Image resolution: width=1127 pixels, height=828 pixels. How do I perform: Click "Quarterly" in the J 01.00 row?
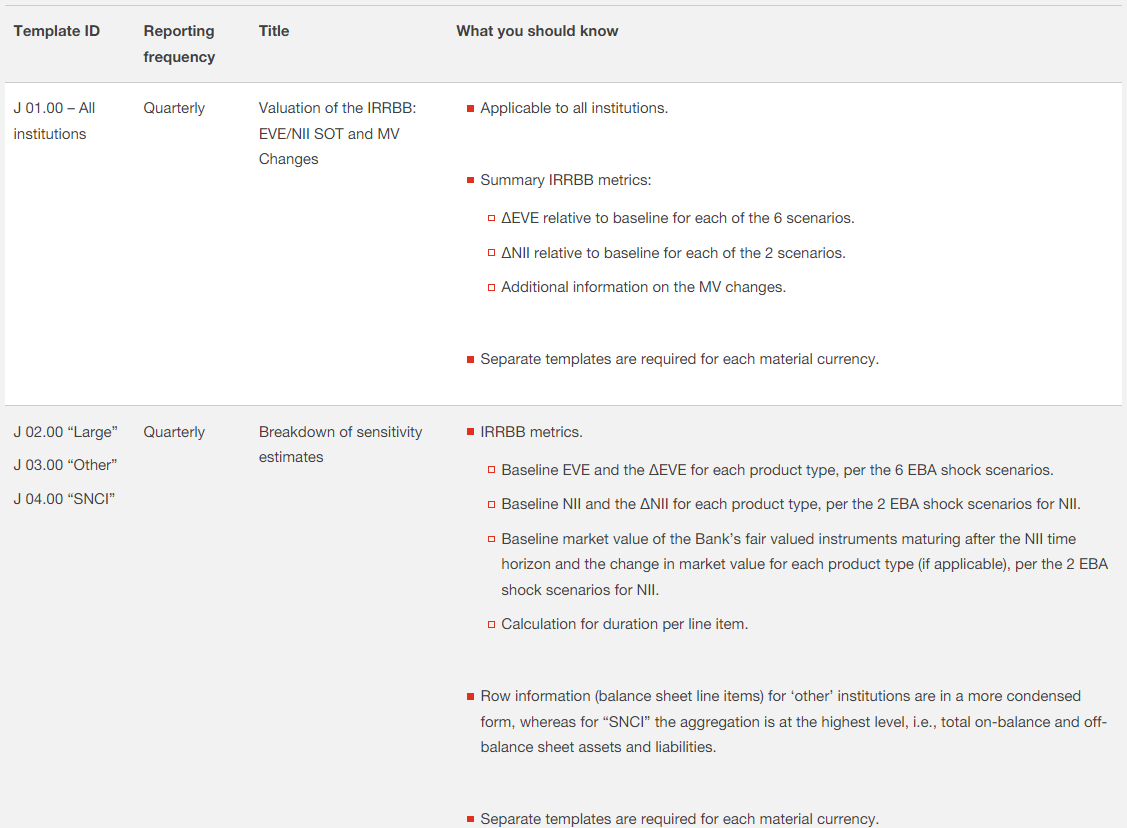coord(174,108)
